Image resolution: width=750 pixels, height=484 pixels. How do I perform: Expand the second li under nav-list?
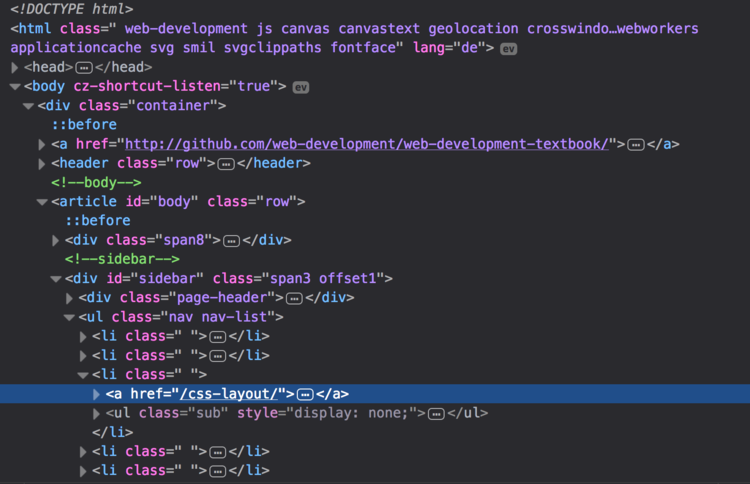pyautogui.click(x=83, y=356)
